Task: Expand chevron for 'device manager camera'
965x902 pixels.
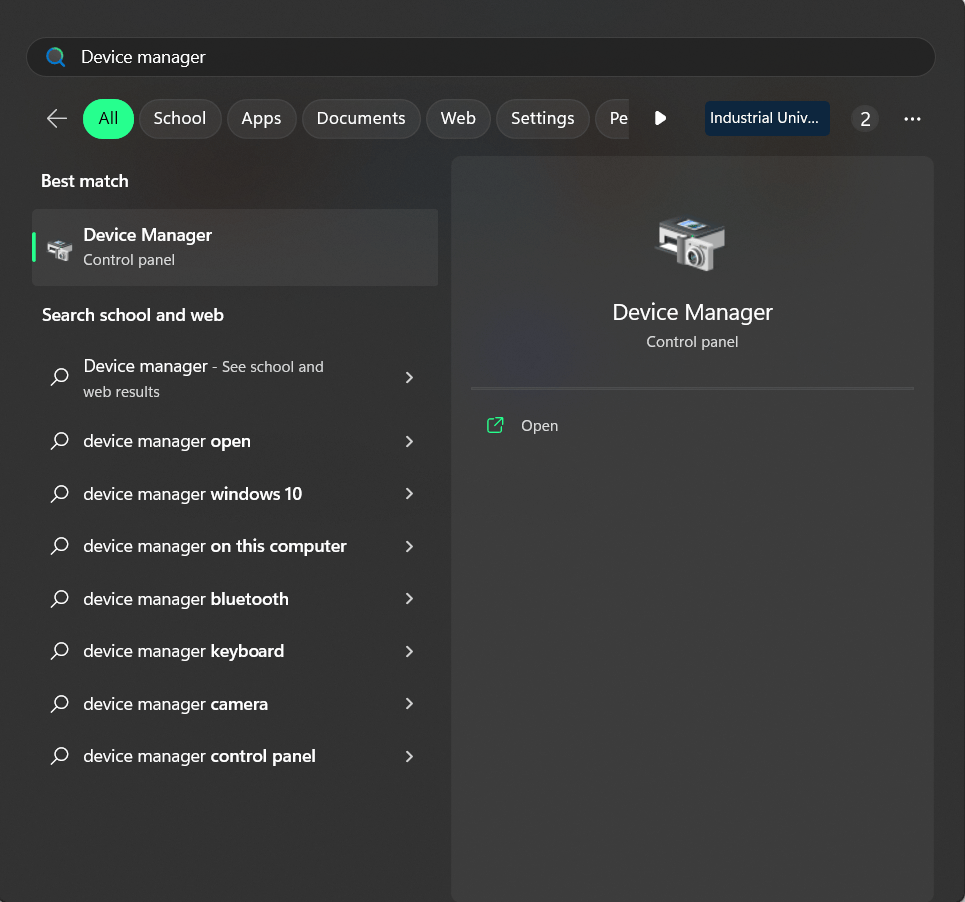Action: tap(409, 704)
